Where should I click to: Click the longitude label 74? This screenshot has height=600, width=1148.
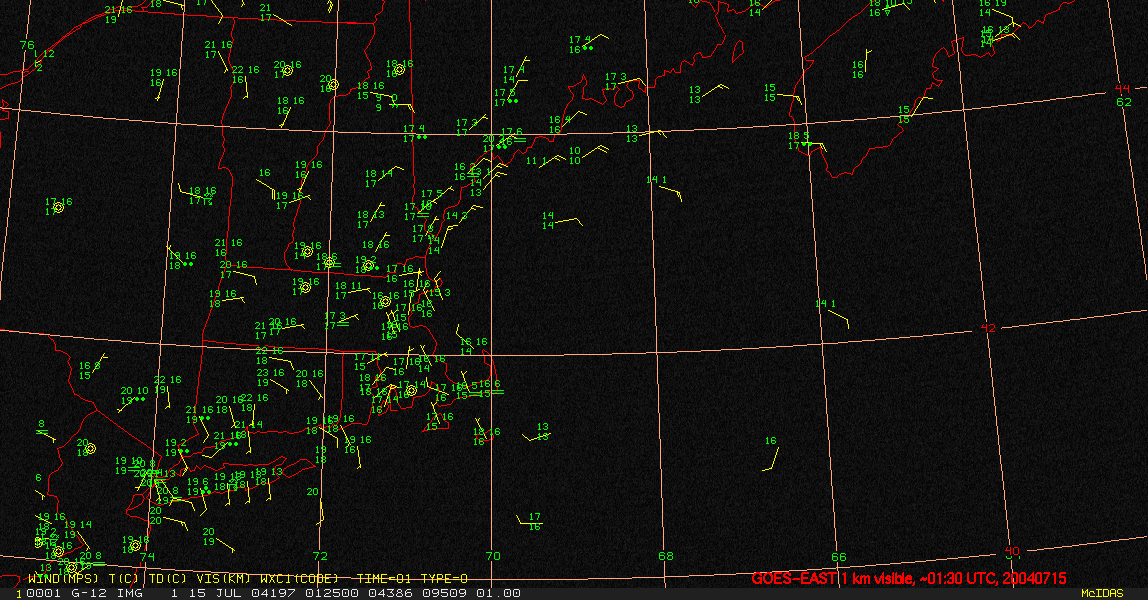(147, 557)
